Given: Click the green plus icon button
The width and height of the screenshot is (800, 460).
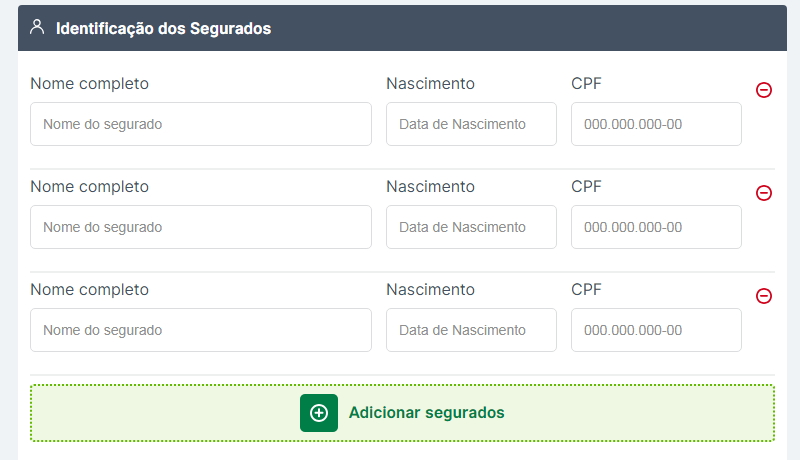Looking at the screenshot, I should tap(319, 413).
